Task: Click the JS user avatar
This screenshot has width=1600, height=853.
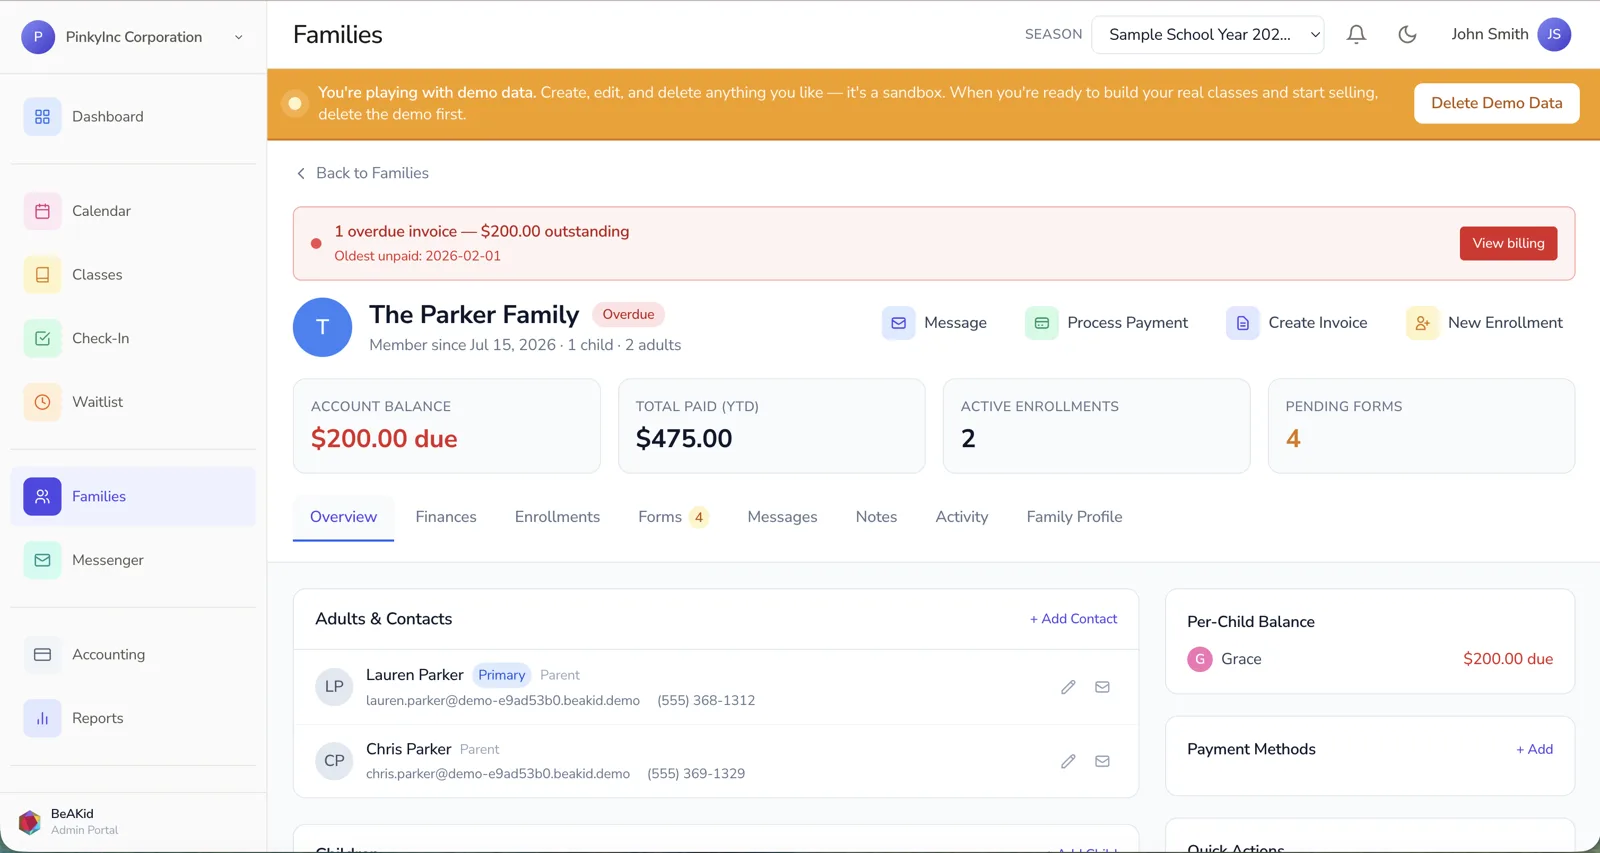Action: (1554, 34)
